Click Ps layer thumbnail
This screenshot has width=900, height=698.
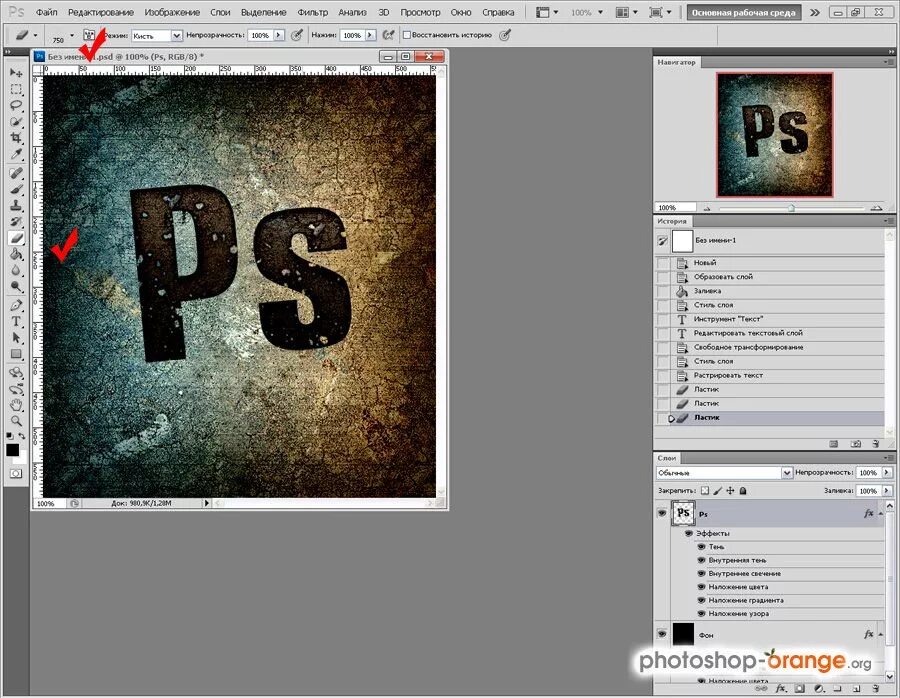(x=683, y=513)
